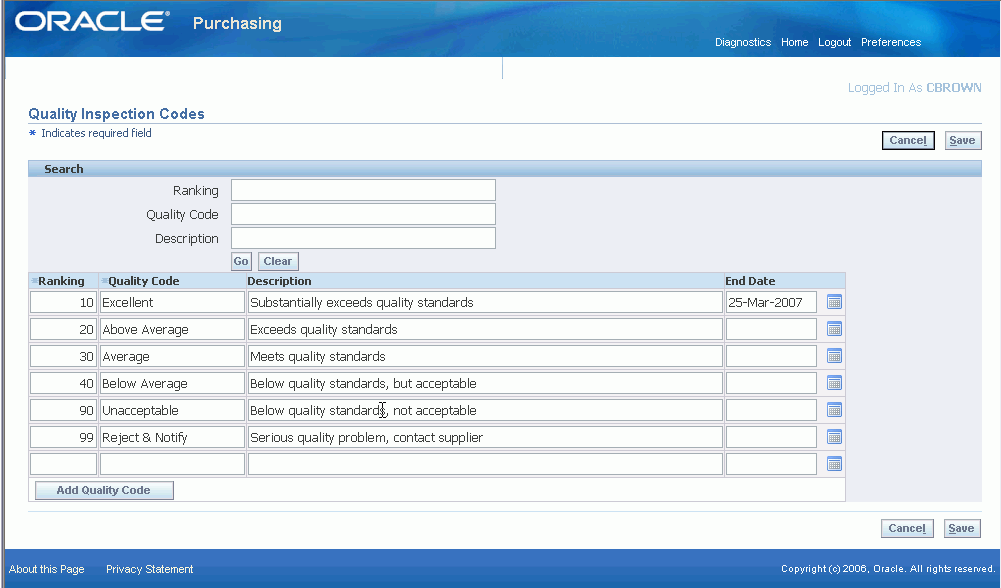Edit description 'Meets quality standards'

[x=485, y=356]
